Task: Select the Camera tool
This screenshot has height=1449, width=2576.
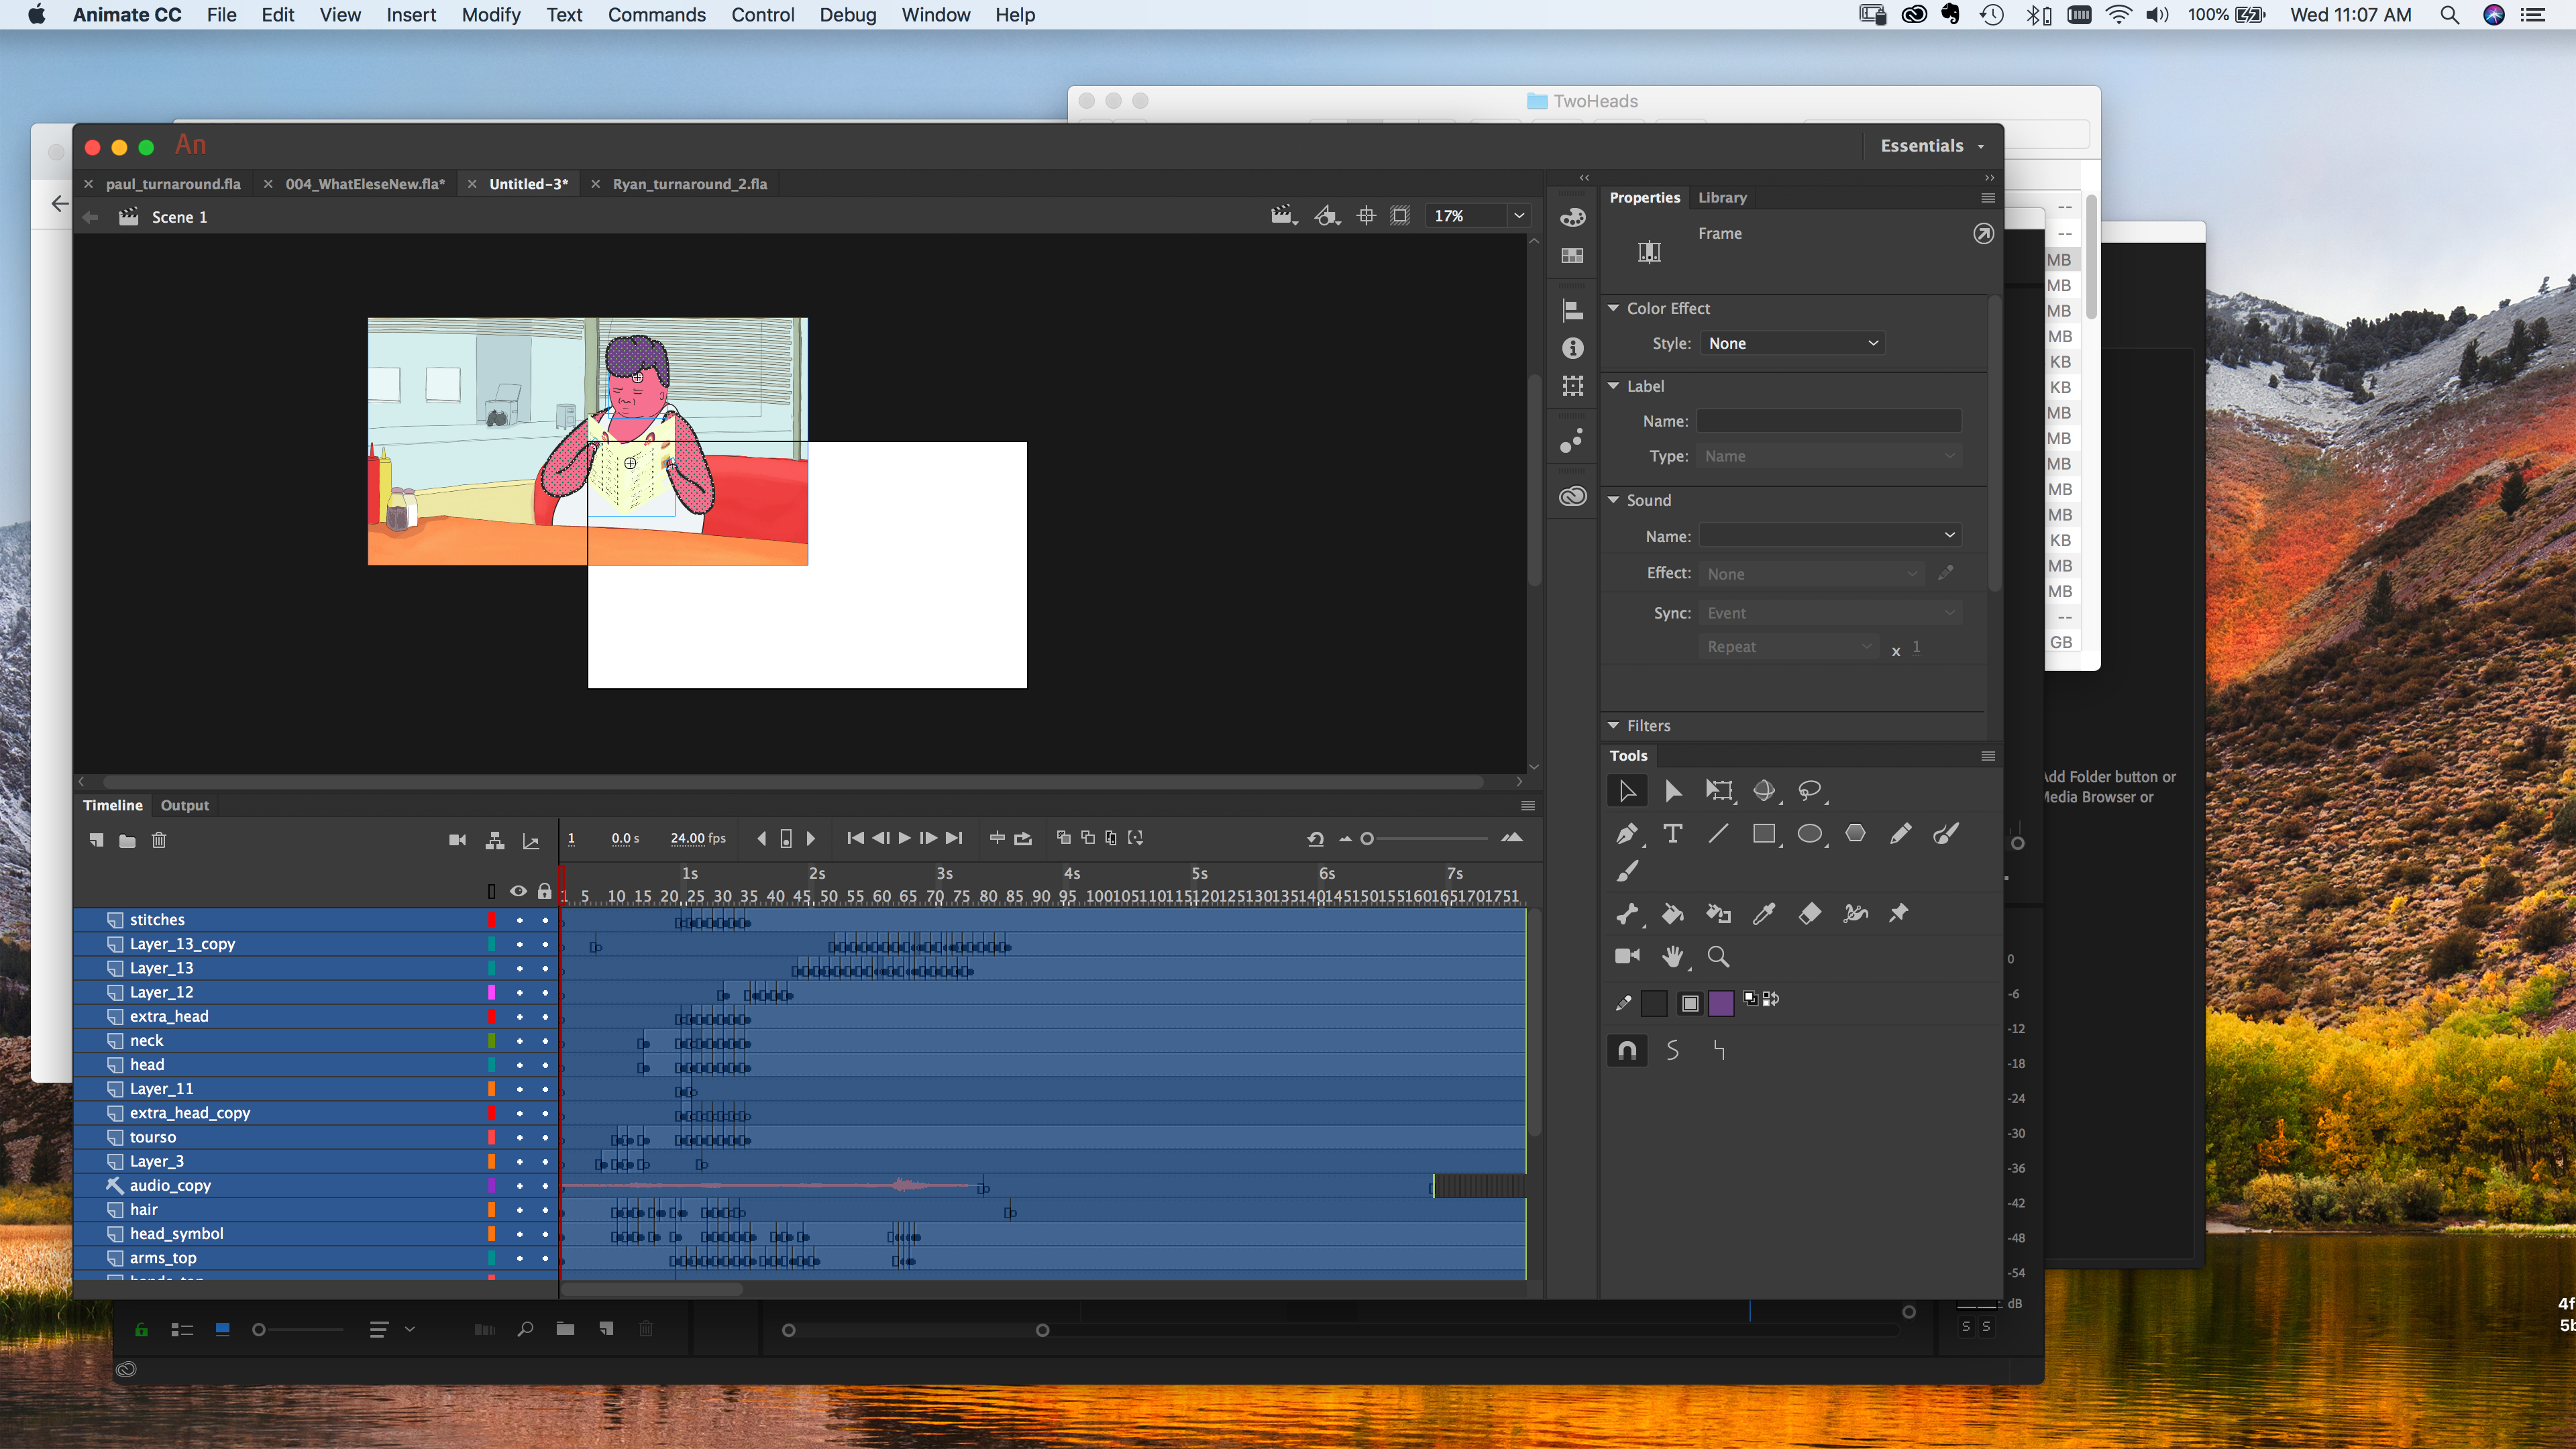Action: [1627, 955]
